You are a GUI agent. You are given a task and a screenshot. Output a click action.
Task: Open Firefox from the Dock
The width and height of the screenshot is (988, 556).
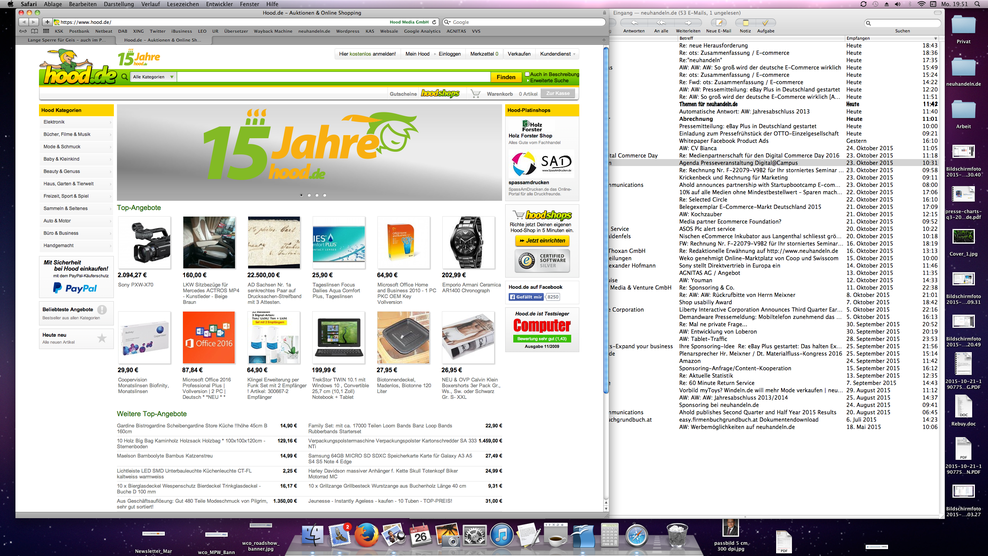(366, 535)
